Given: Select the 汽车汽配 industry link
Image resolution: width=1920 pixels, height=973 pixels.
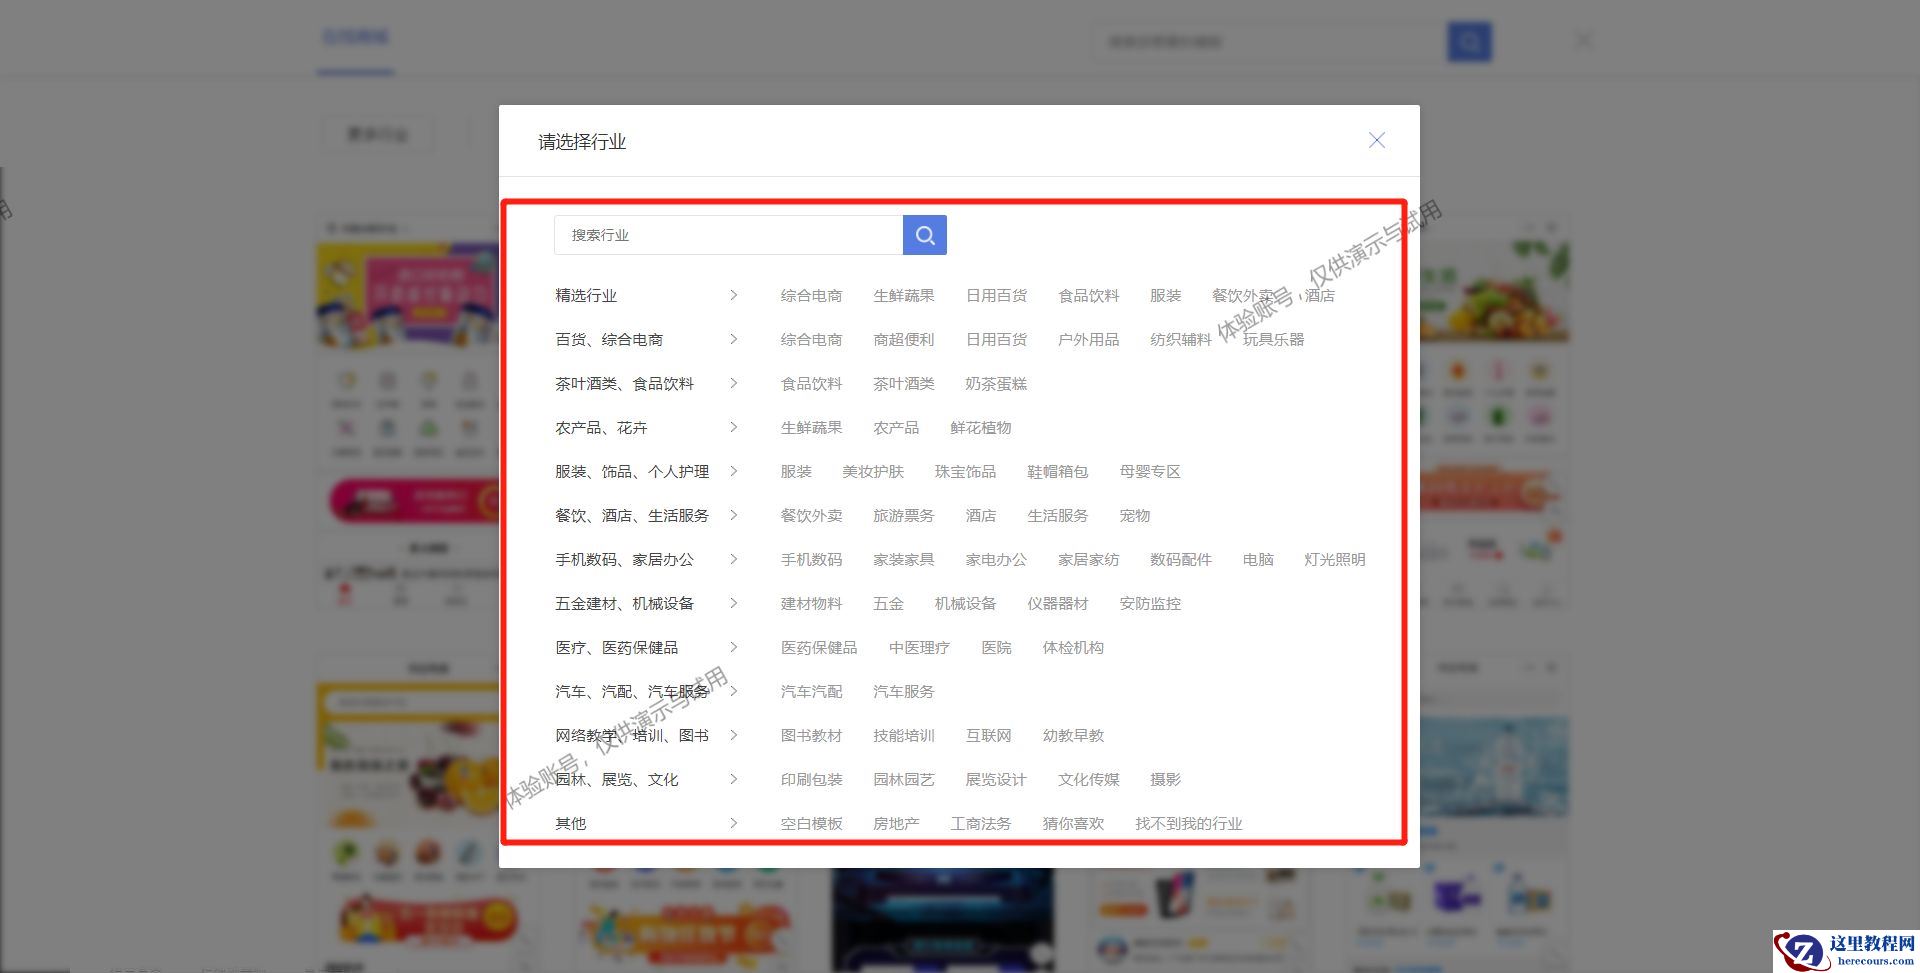Looking at the screenshot, I should click(811, 692).
